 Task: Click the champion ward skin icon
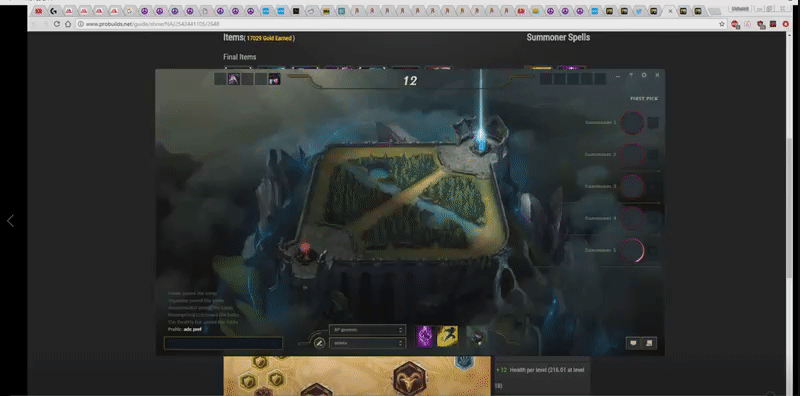477,337
